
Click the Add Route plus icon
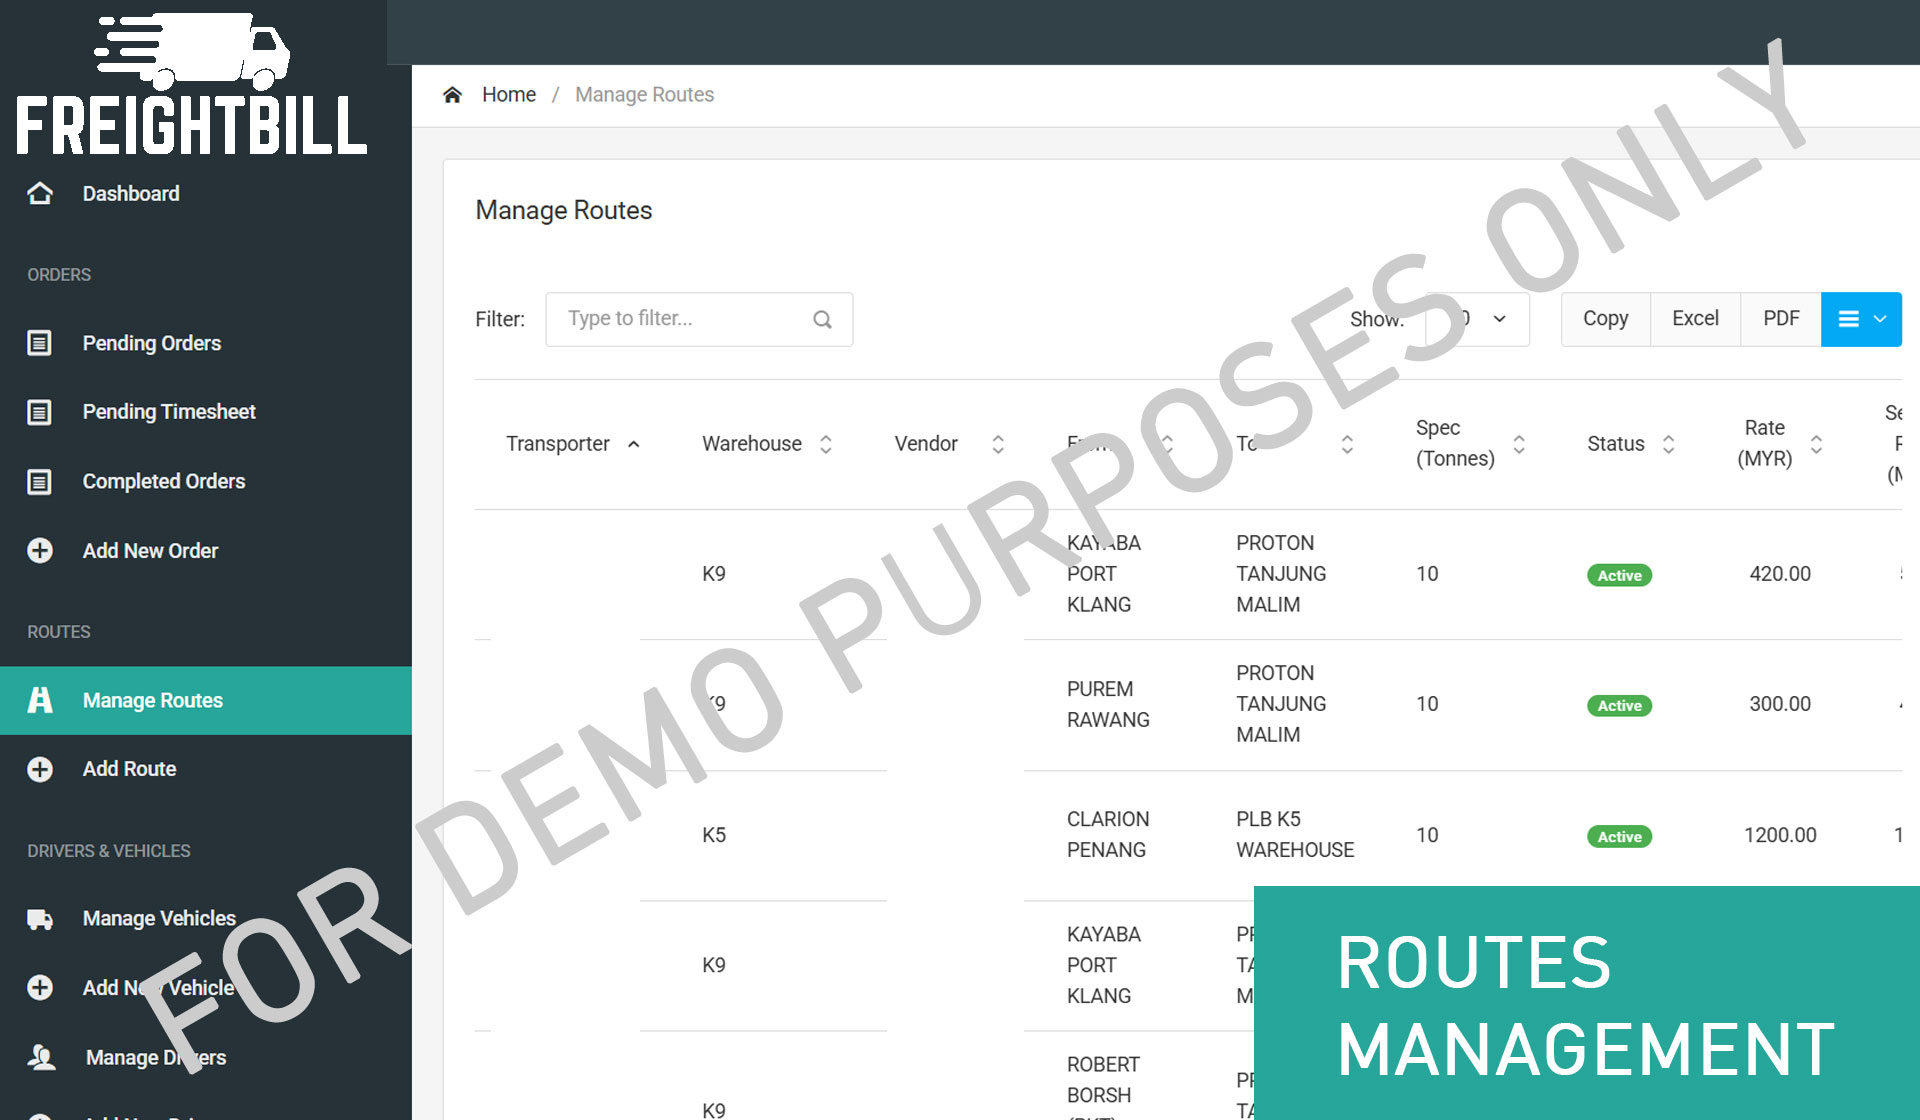pos(40,769)
